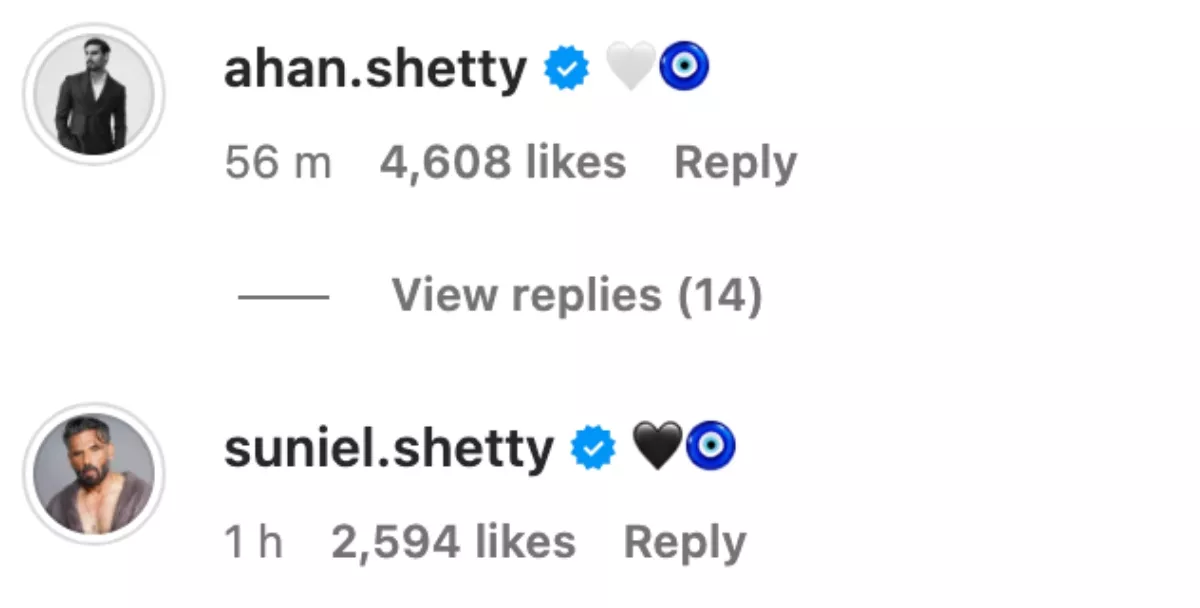Click the suniel.shetty username

(388, 448)
